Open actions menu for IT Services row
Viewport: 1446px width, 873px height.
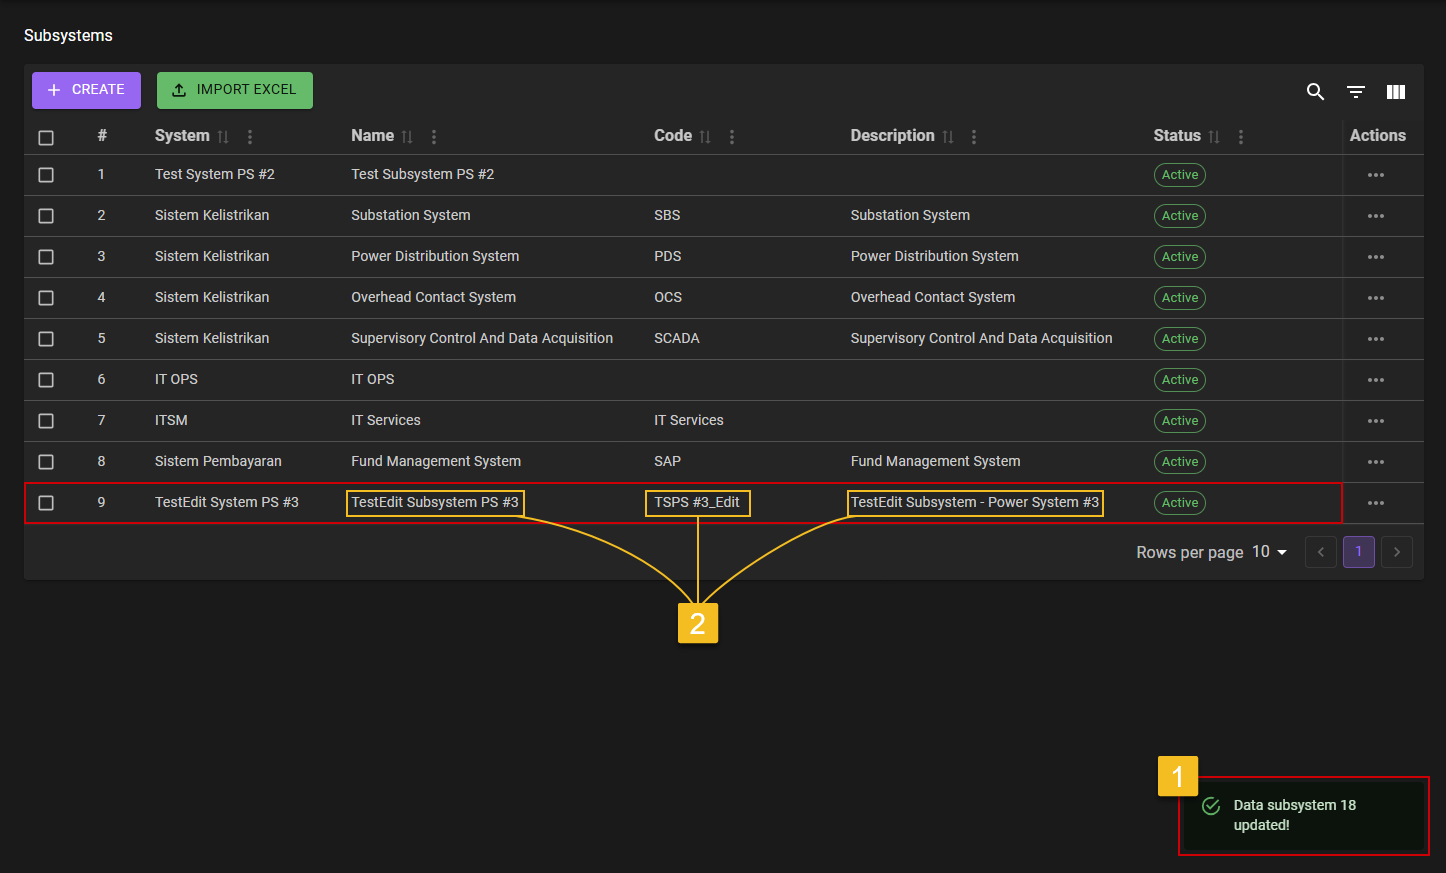coord(1375,420)
